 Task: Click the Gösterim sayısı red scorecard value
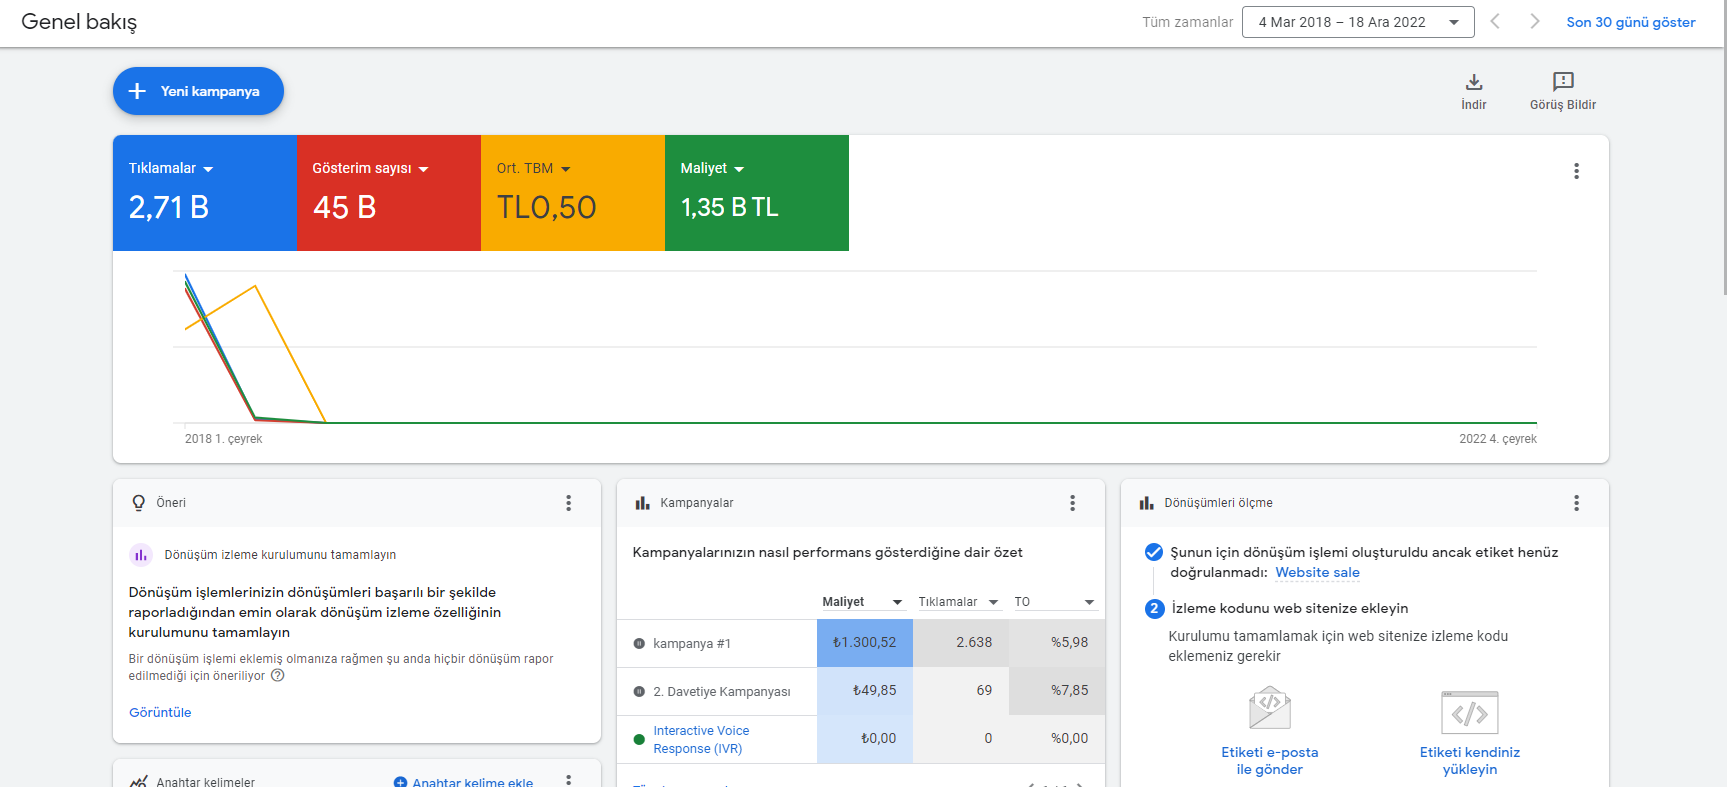[x=344, y=207]
